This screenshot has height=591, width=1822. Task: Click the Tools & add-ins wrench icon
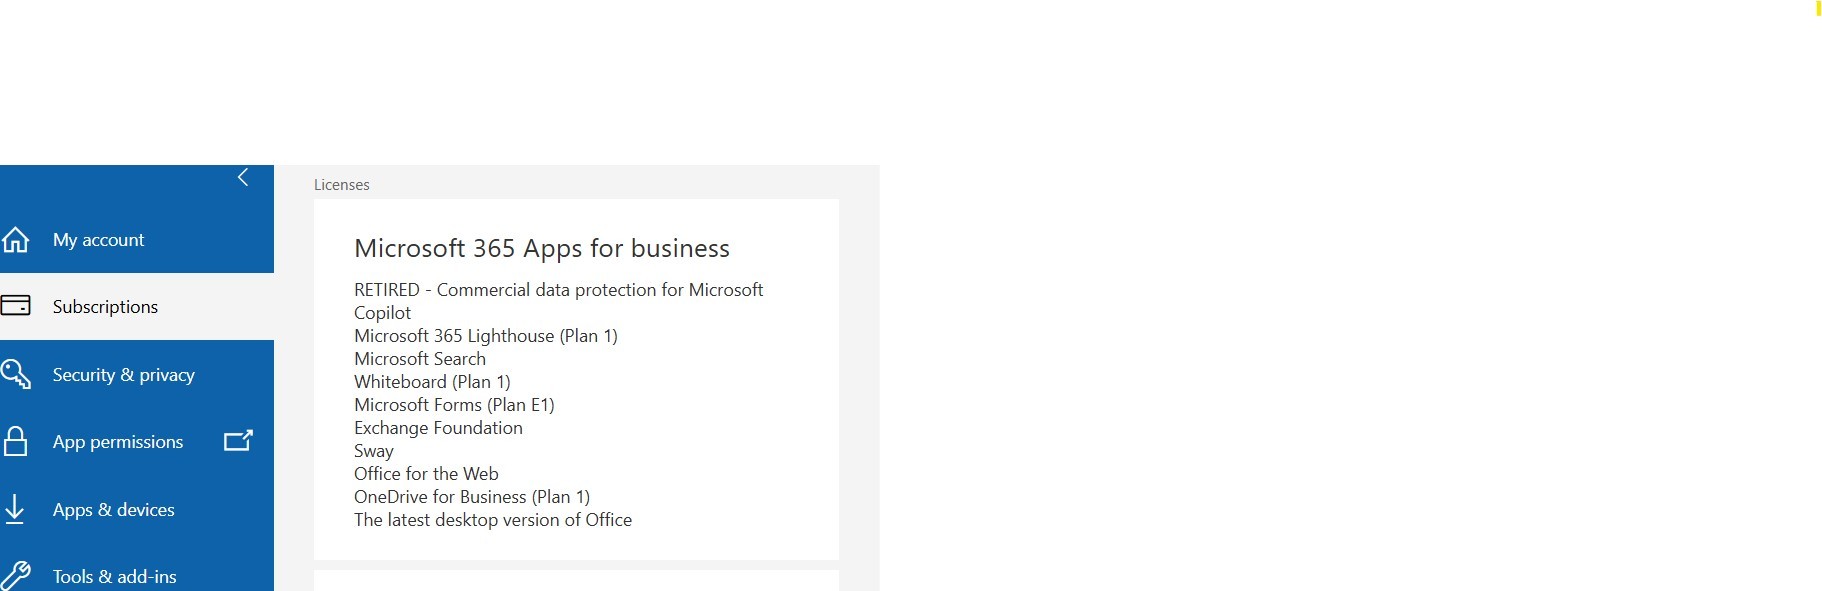16,574
